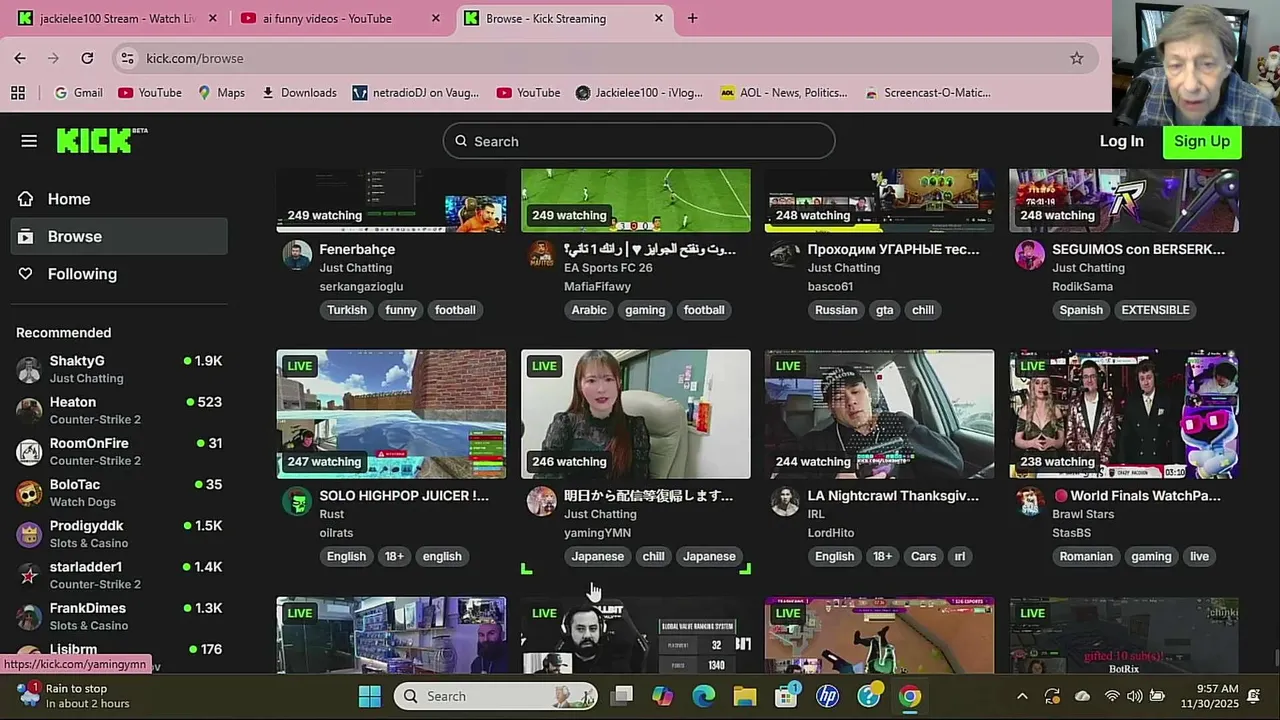This screenshot has width=1280, height=720.
Task: Open RoomOnFire channel avatar
Action: (29, 451)
